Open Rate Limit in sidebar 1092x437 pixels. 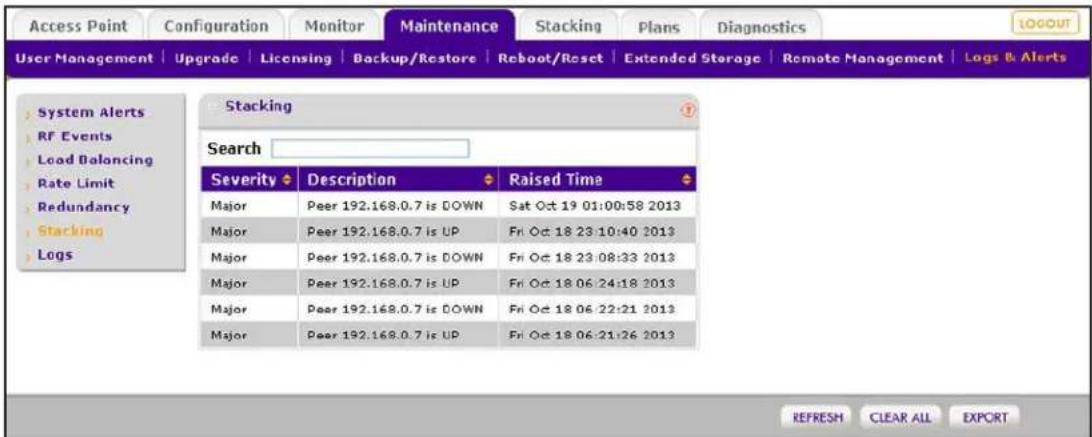click(75, 184)
